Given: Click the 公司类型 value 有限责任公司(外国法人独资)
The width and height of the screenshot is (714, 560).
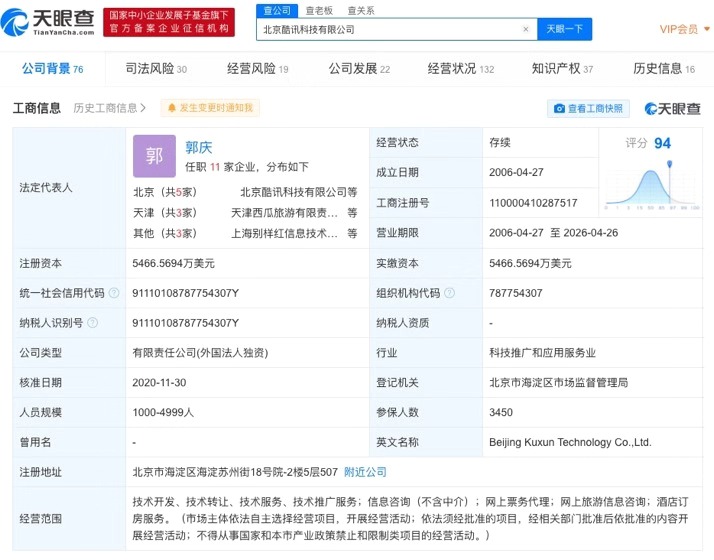Looking at the screenshot, I should 200,353.
